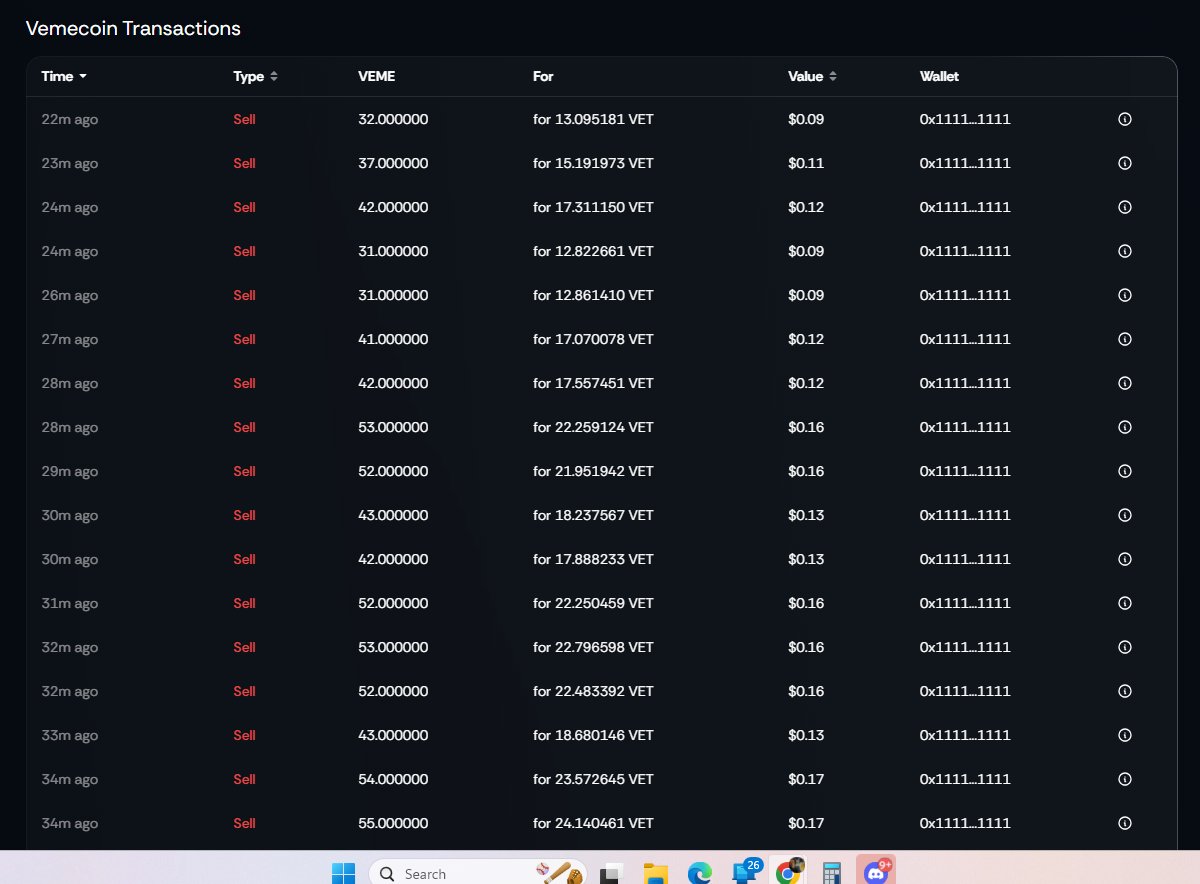Select the 22m ago timestamp
Image resolution: width=1200 pixels, height=884 pixels.
(70, 120)
